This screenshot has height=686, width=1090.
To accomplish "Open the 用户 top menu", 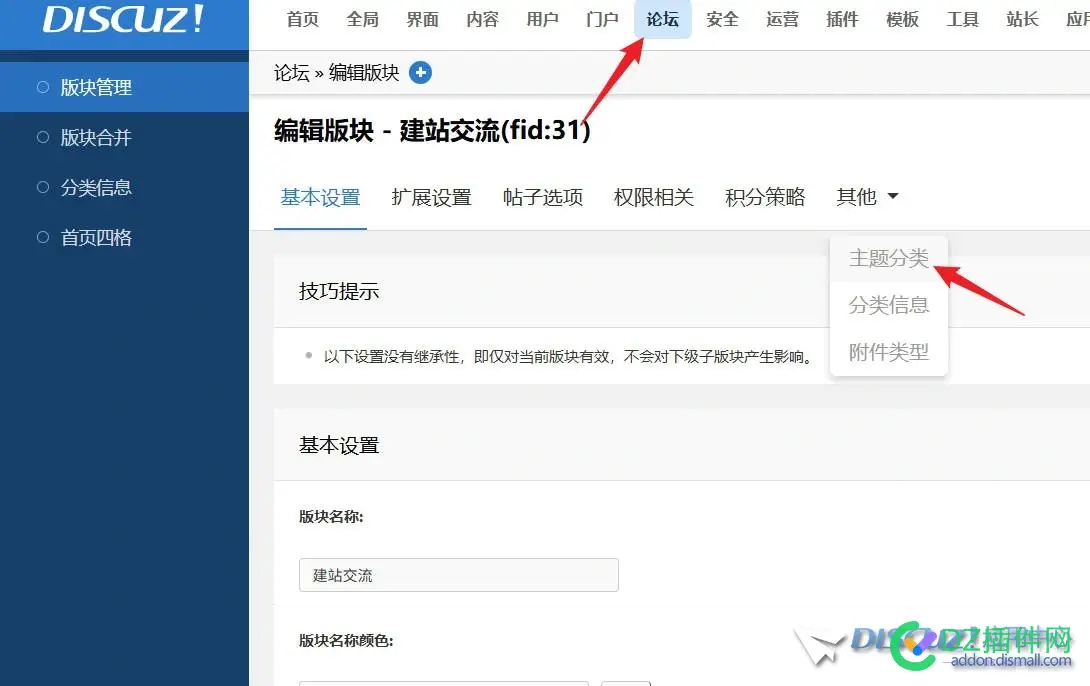I will (542, 19).
